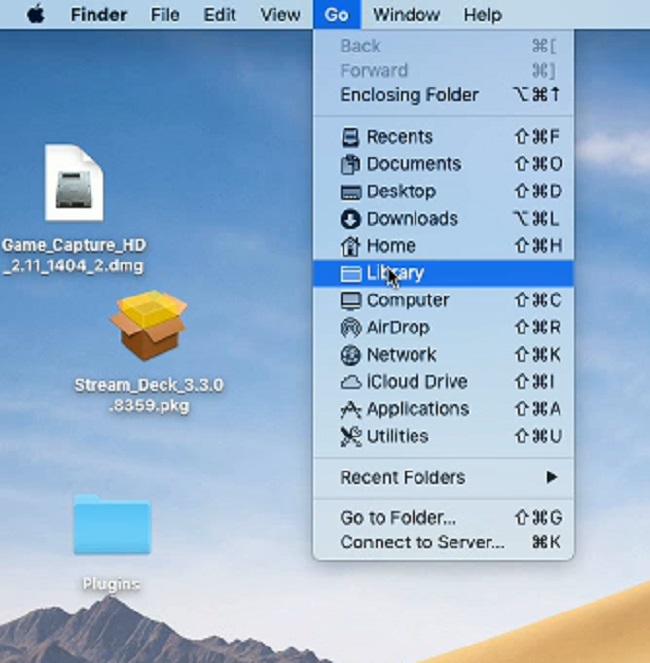
Task: Open the Window menu
Action: pos(406,15)
